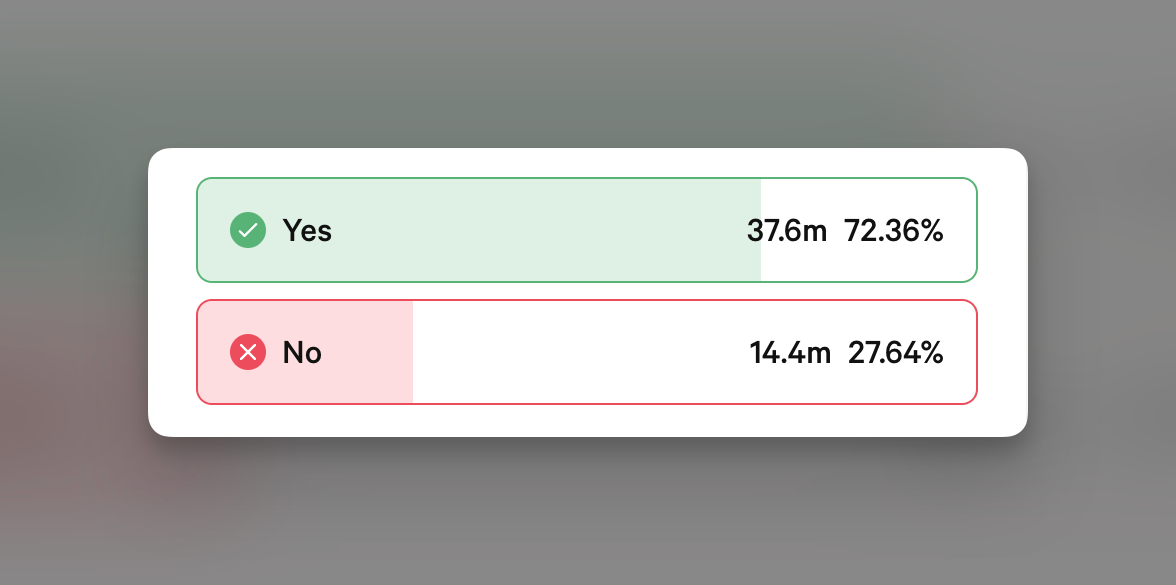Click the "Yes" label text
The height and width of the screenshot is (585, 1176).
307,231
